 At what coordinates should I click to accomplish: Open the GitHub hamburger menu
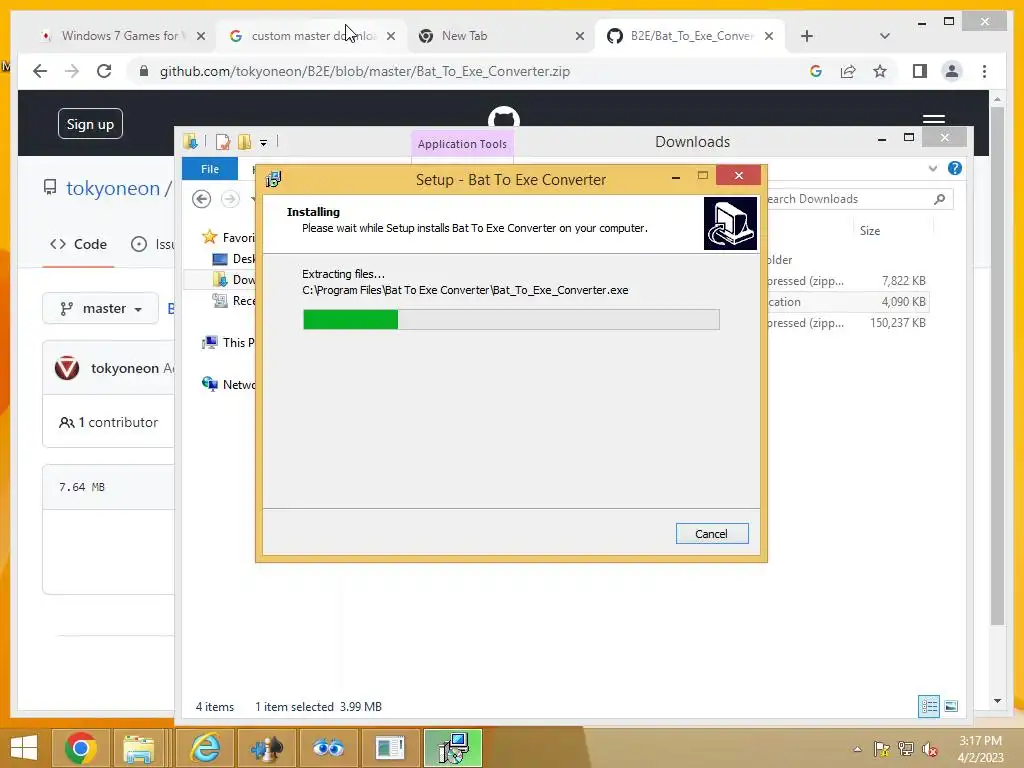pos(933,118)
